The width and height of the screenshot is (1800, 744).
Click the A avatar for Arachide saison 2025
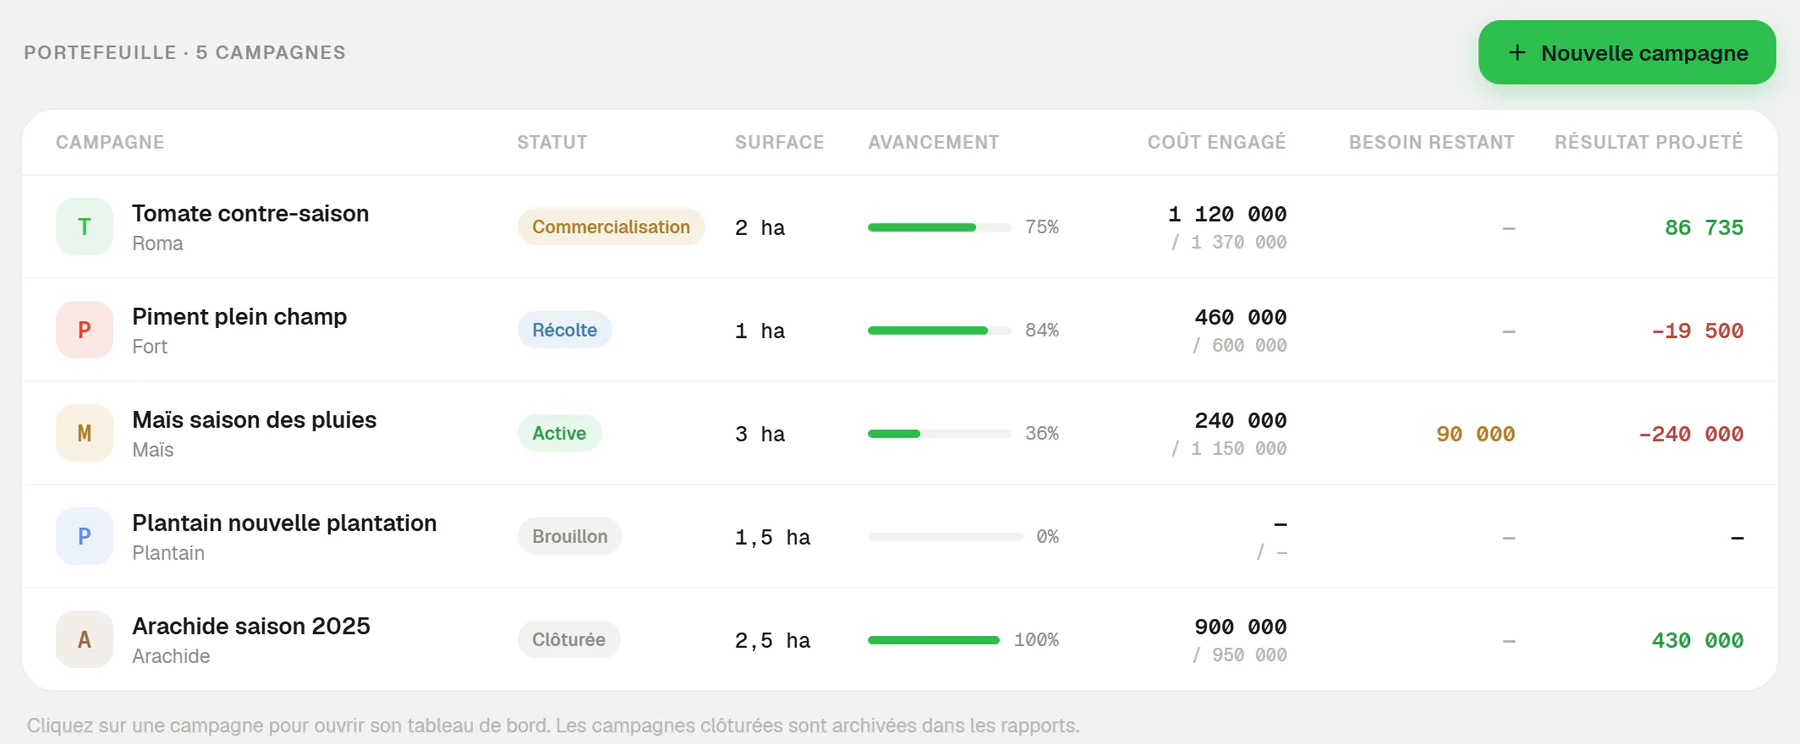84,639
